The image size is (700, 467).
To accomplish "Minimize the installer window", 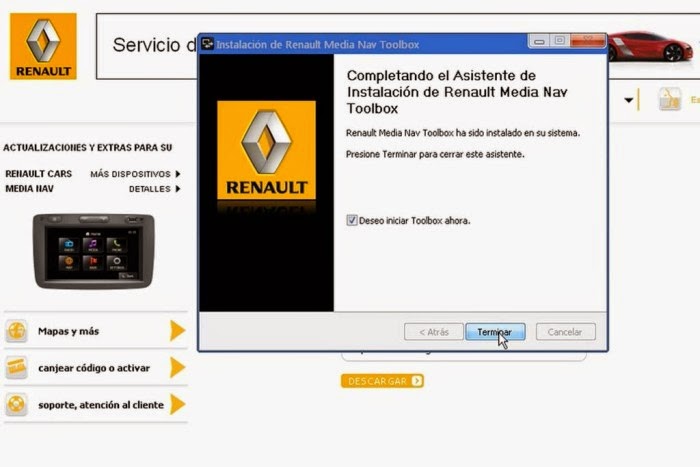I will click(539, 41).
